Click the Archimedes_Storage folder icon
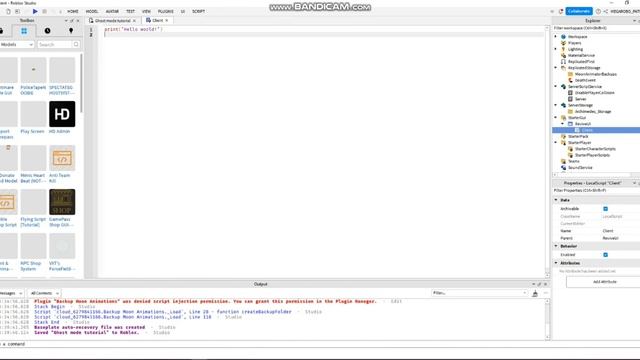This screenshot has height=360, width=640. [x=571, y=111]
